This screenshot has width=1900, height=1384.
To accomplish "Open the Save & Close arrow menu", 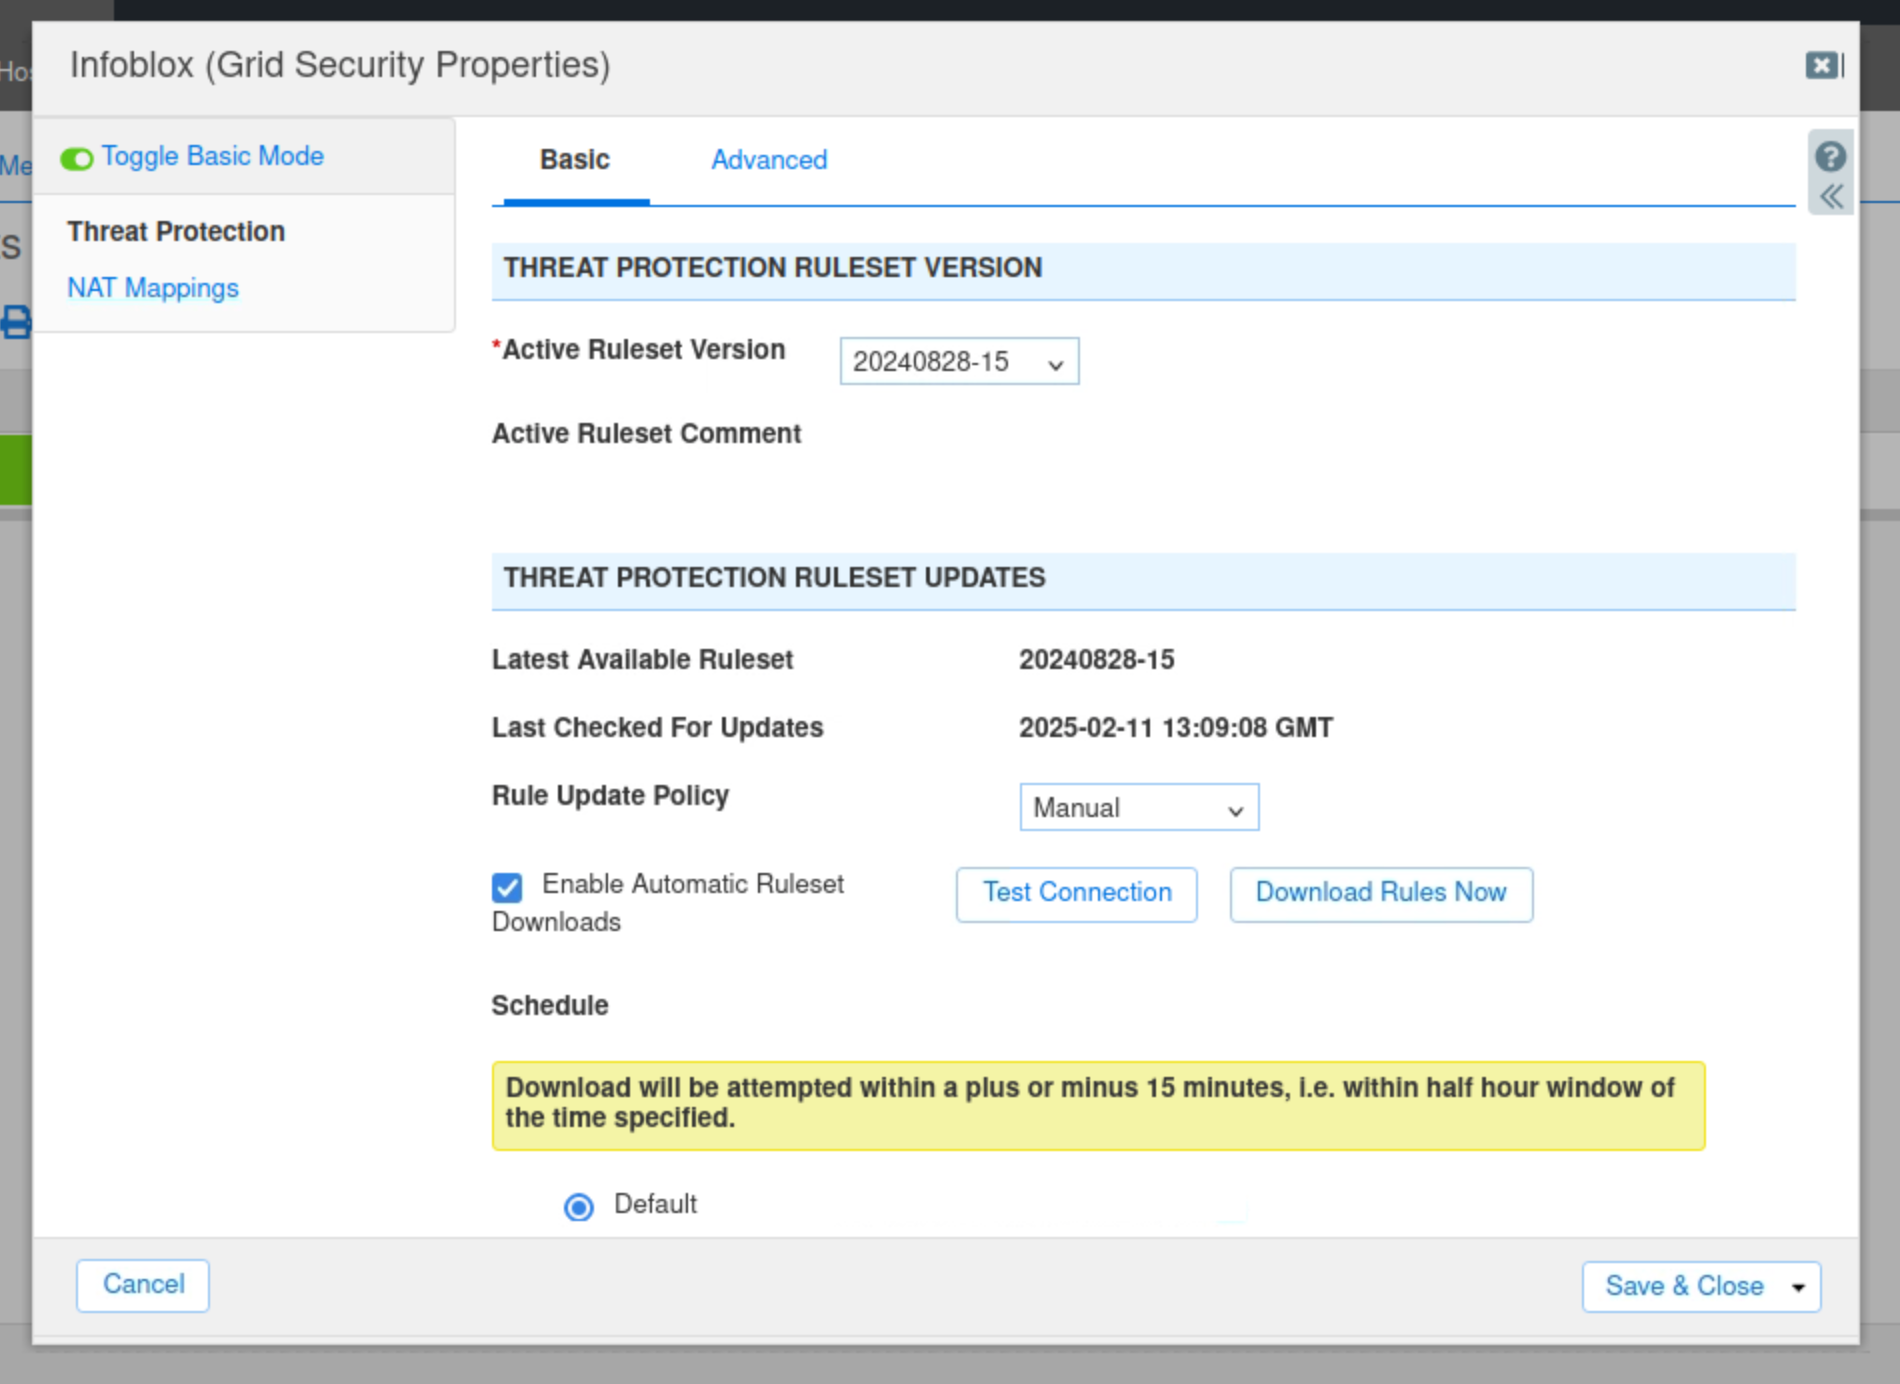I will pyautogui.click(x=1799, y=1287).
